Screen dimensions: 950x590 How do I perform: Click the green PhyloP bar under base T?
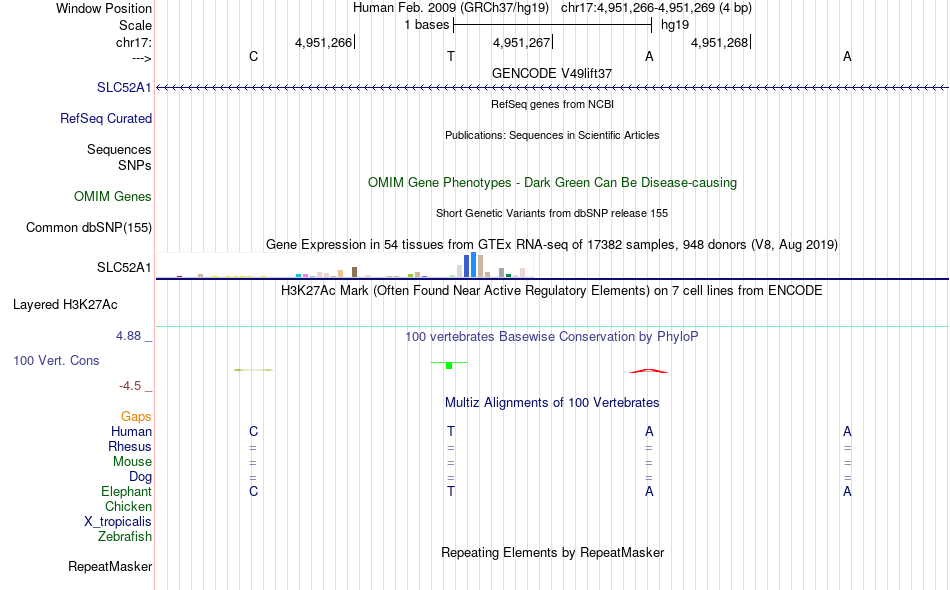[x=449, y=365]
